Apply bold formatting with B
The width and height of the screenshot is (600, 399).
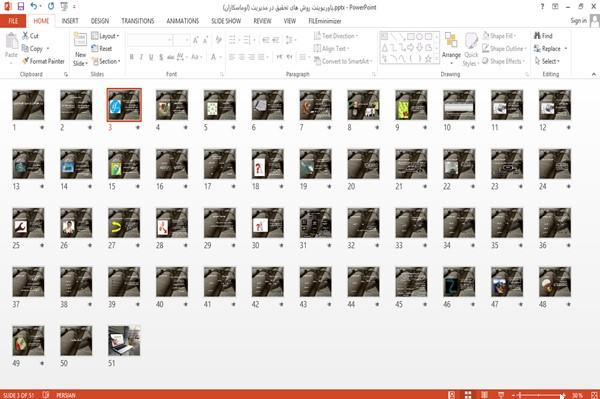point(132,57)
